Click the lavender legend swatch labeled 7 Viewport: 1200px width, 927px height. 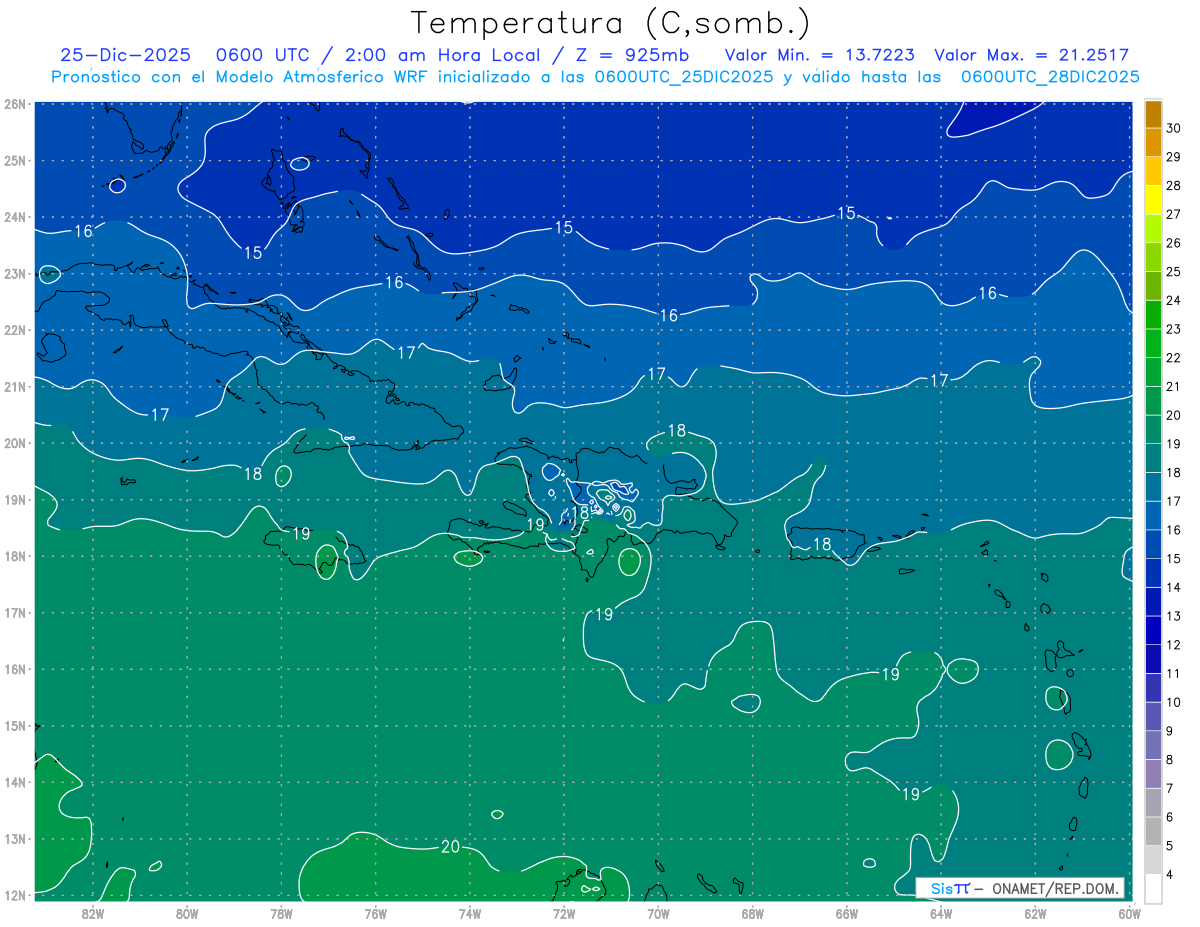[1153, 775]
